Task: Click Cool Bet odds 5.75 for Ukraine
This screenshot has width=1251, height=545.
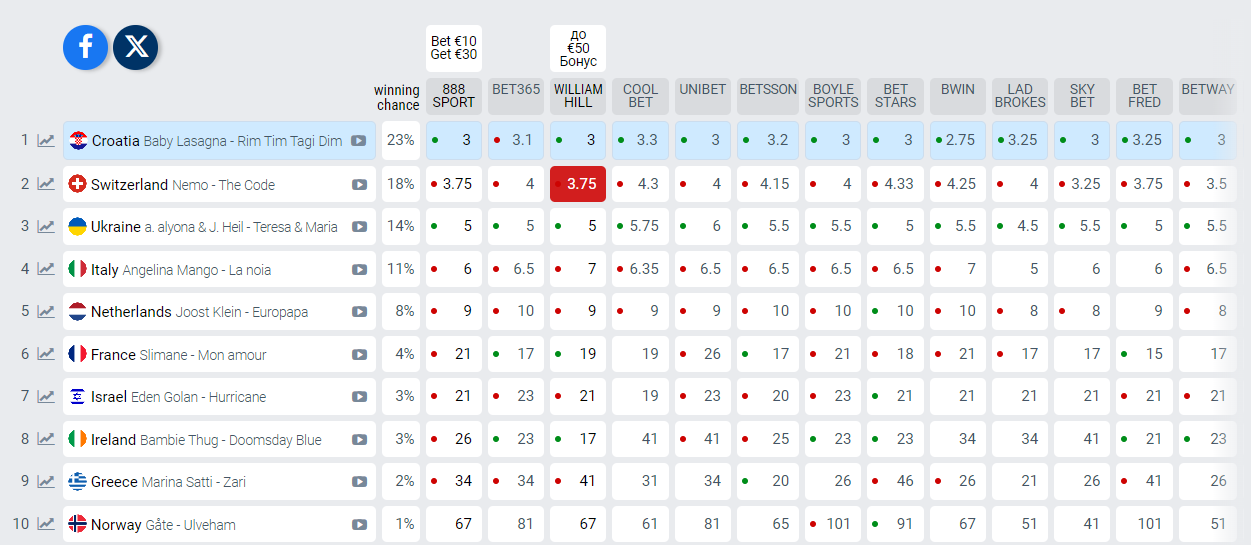Action: [641, 227]
